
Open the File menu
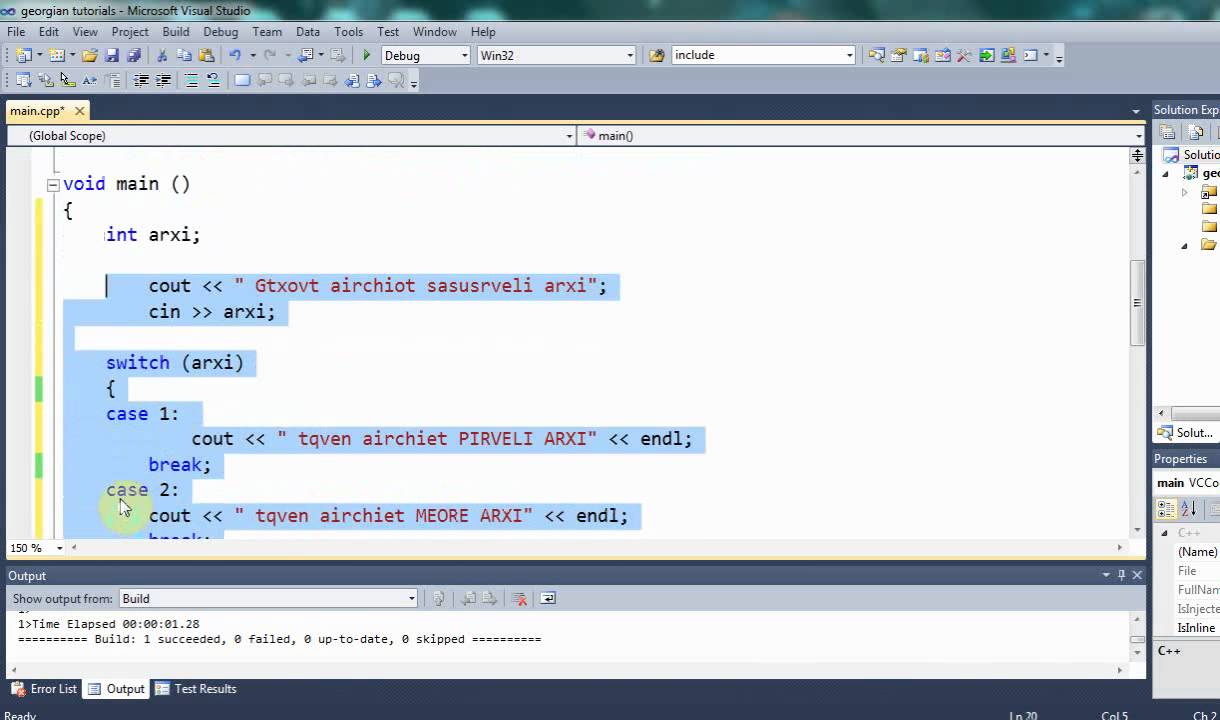pos(16,32)
